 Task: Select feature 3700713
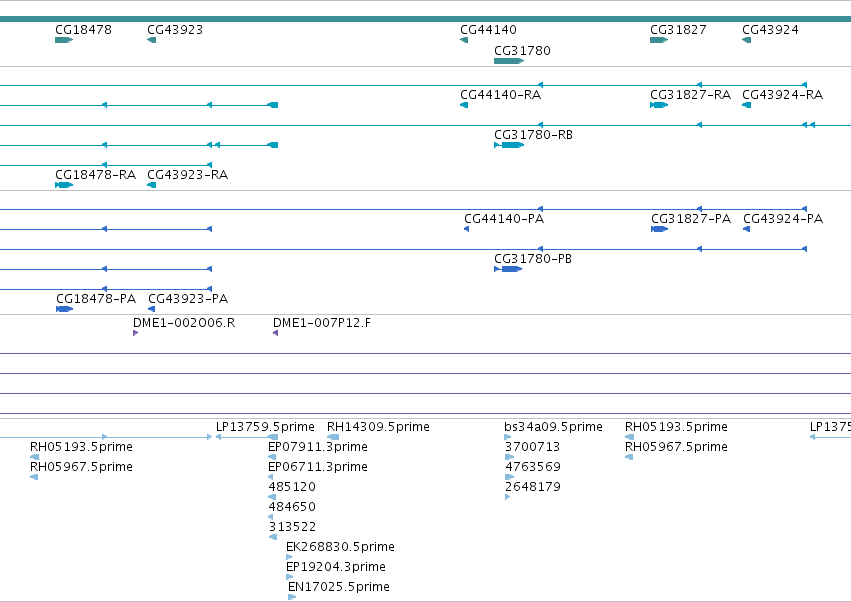pos(532,447)
